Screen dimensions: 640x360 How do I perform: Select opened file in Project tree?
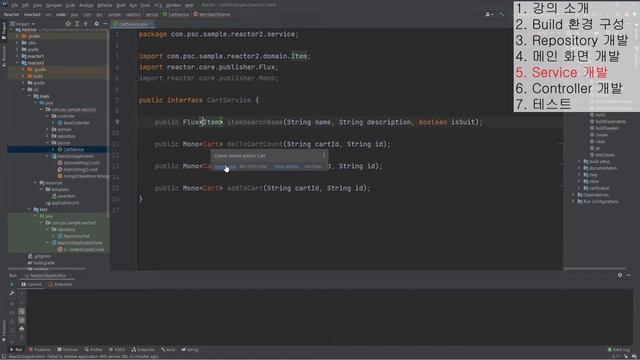coord(68,24)
